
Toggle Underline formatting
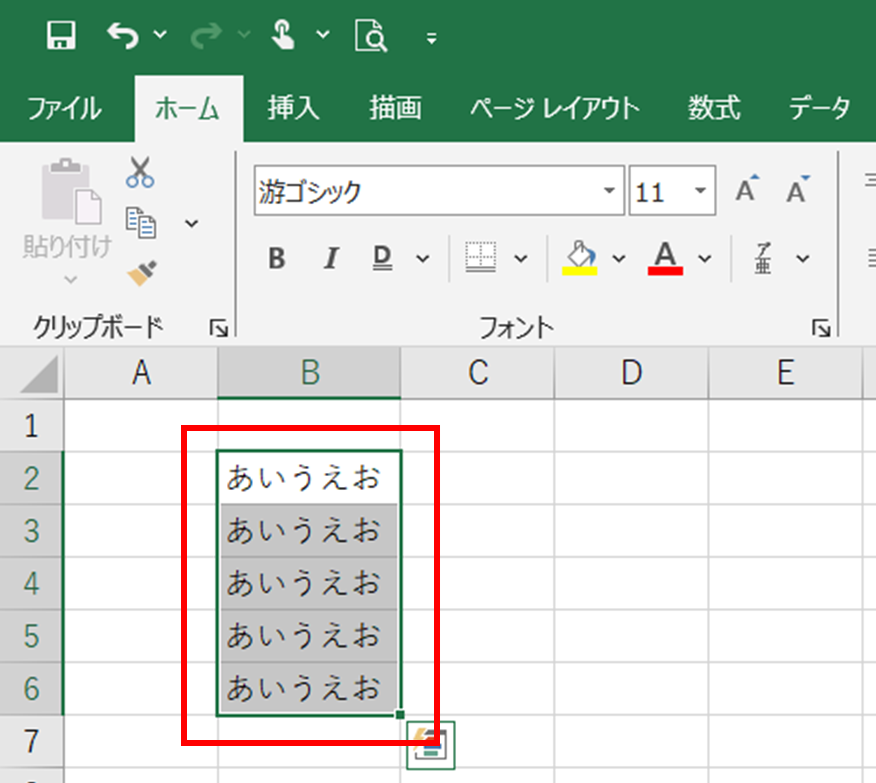382,259
